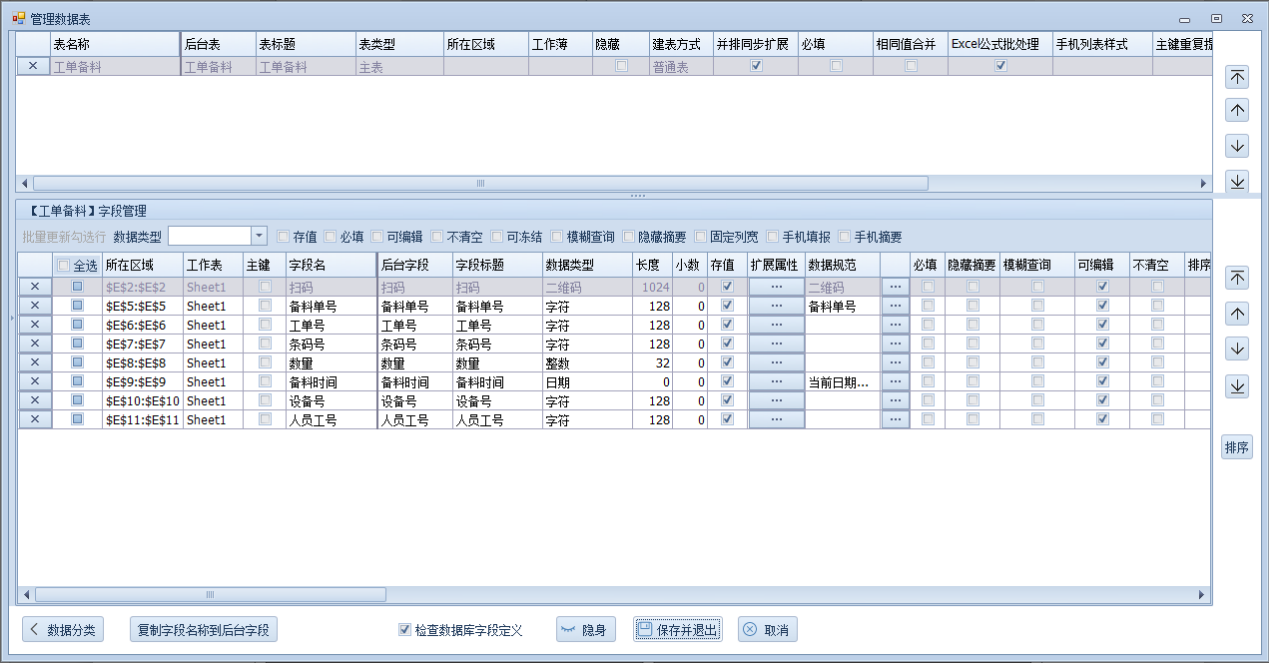Click the 表名称 column header in upper grid
1269x663 pixels.
(113, 45)
